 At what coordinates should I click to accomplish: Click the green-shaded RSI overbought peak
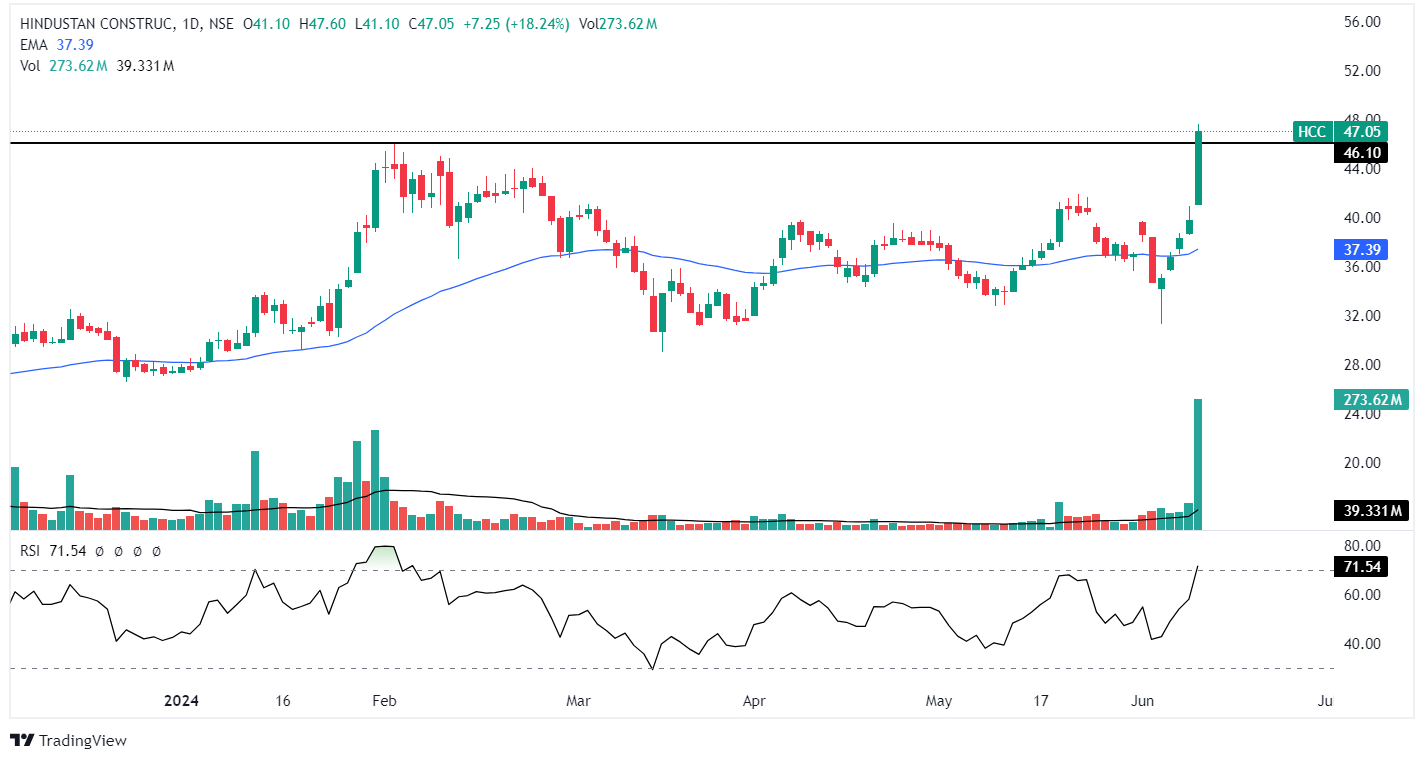click(382, 553)
